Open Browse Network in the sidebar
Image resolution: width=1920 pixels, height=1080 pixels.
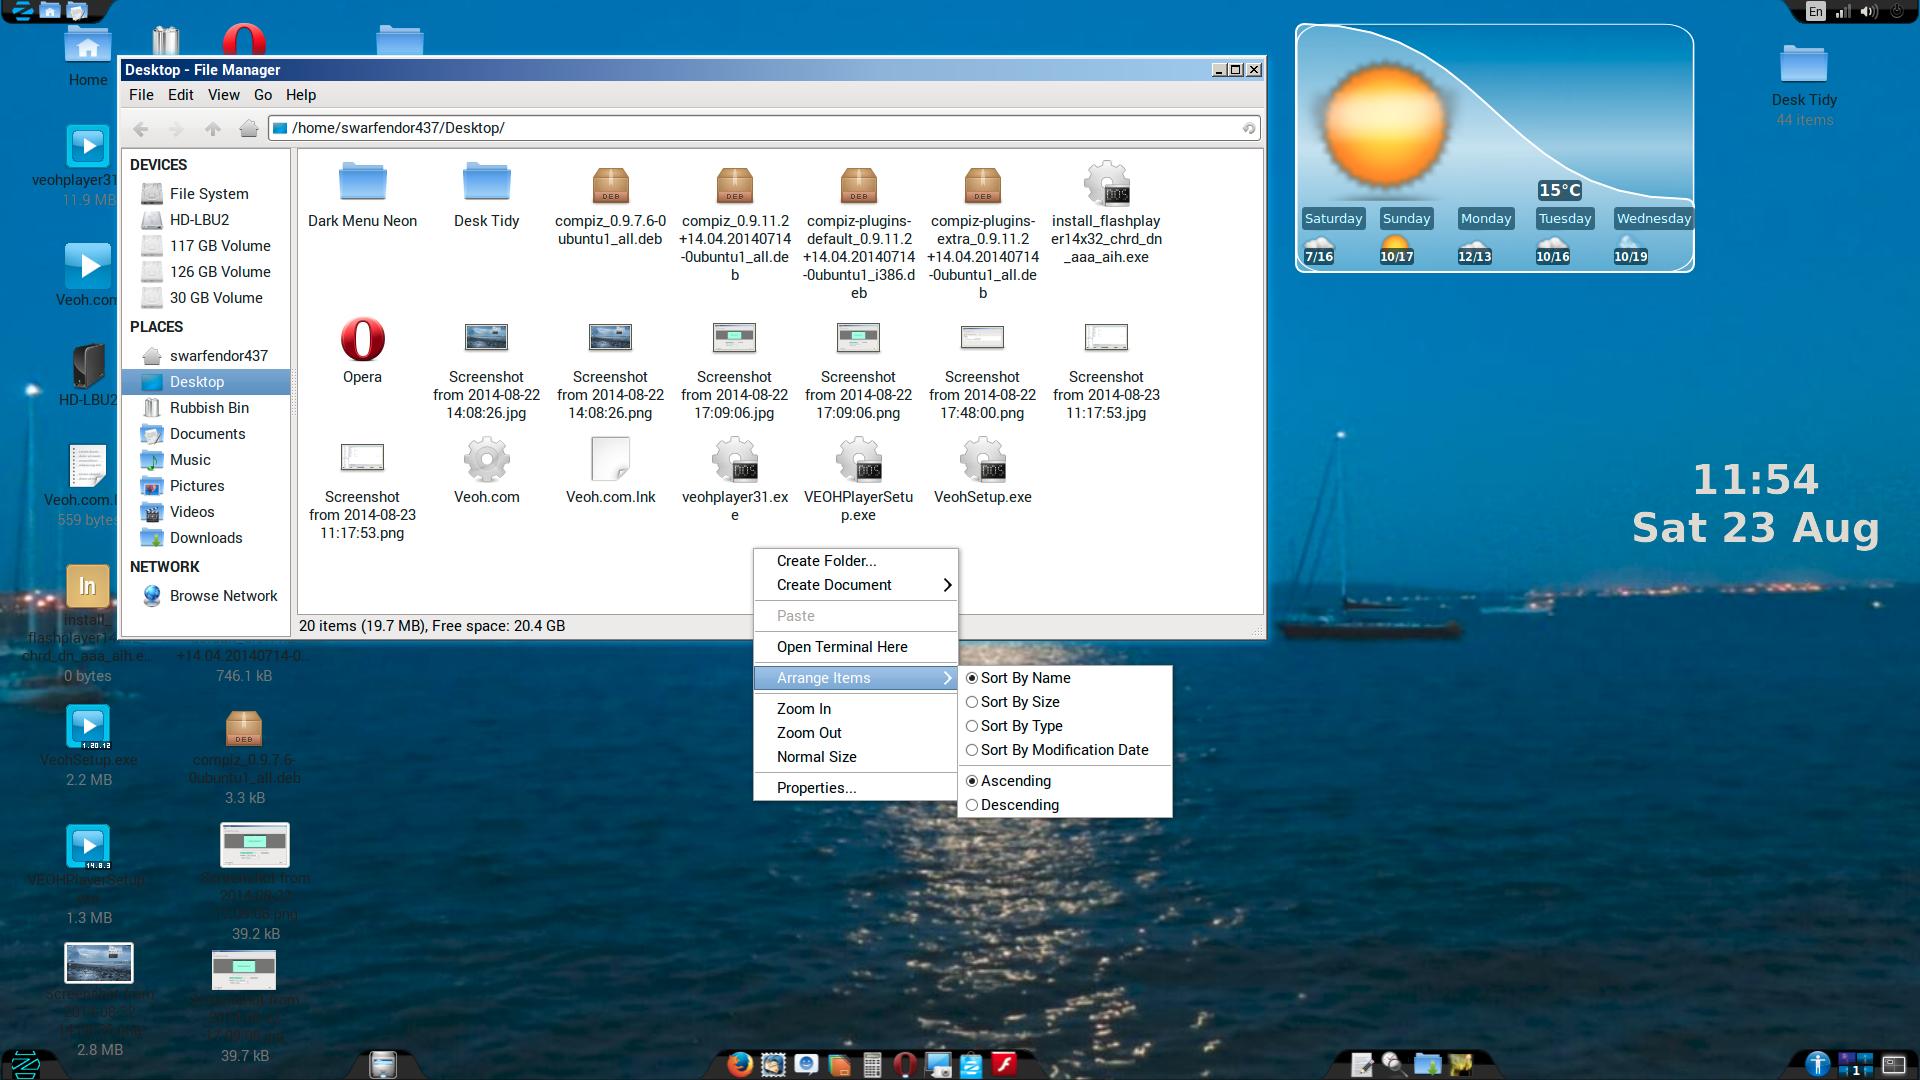[223, 596]
